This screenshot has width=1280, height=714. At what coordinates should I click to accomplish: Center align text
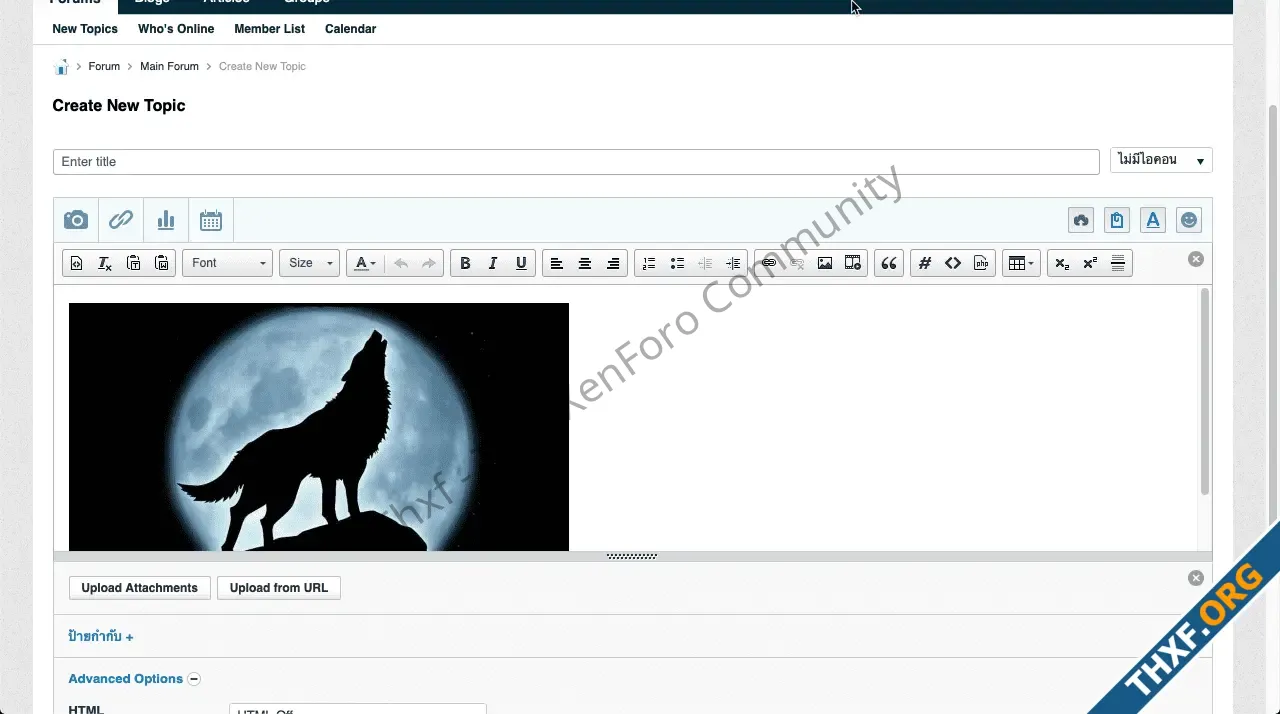pos(585,263)
